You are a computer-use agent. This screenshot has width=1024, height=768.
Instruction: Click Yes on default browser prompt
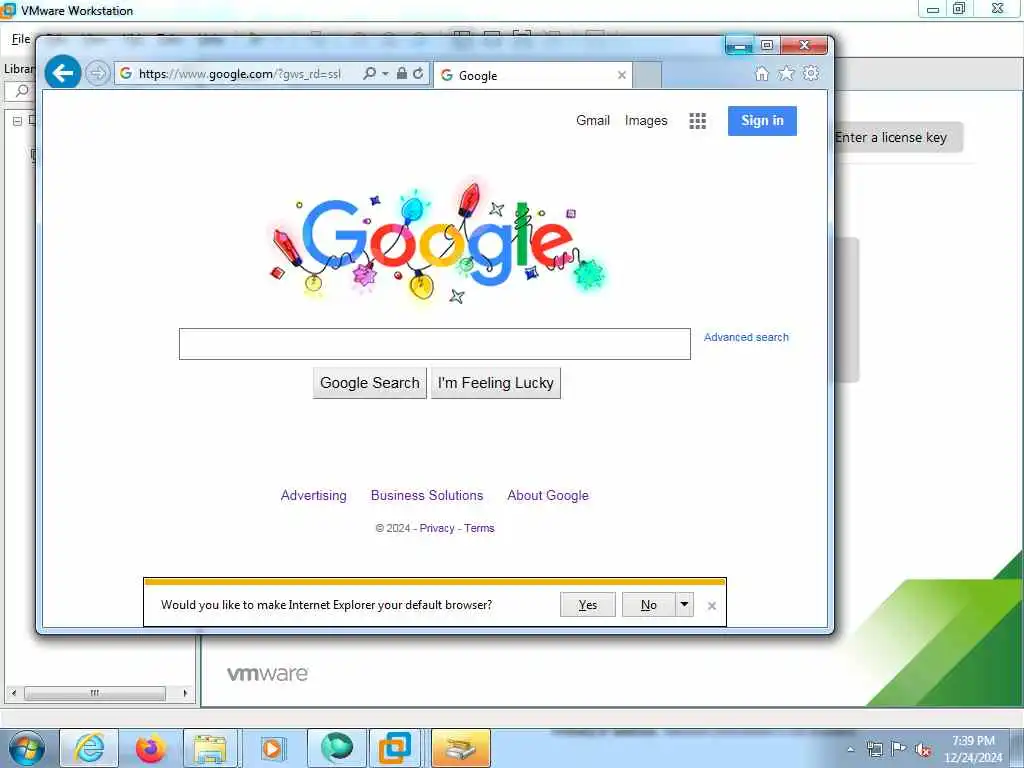(x=588, y=605)
